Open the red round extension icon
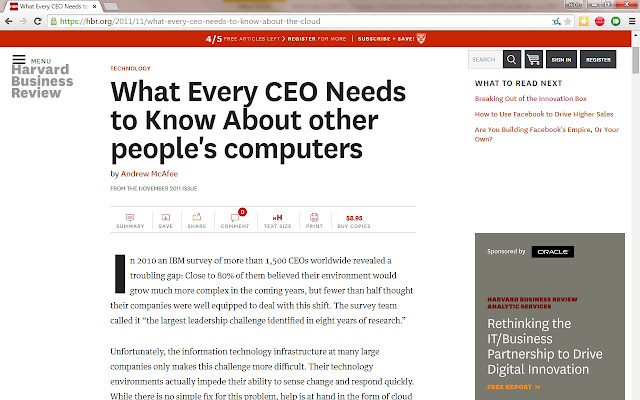The height and width of the screenshot is (400, 640). [x=600, y=21]
